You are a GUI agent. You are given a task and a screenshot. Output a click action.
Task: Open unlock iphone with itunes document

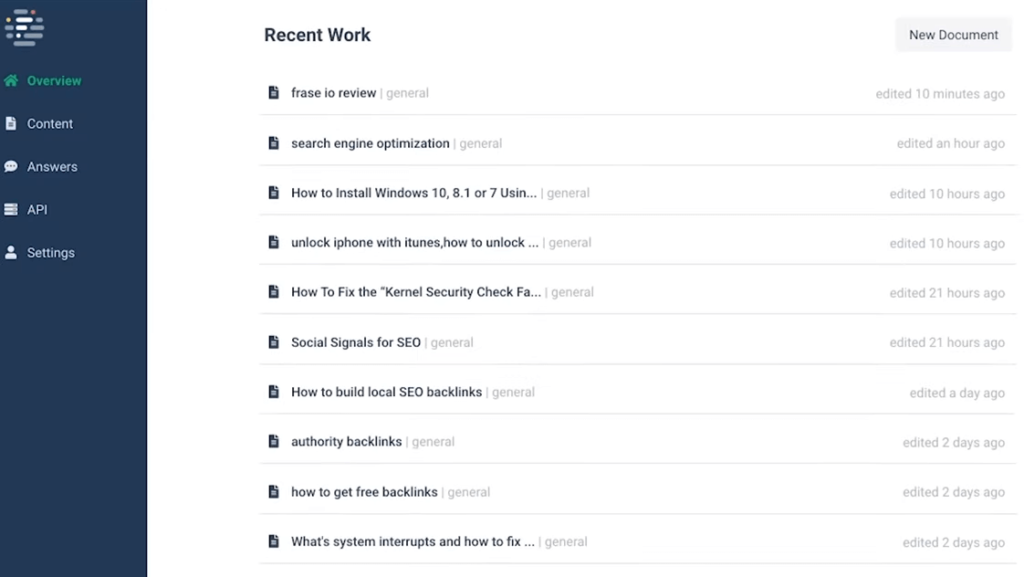pos(415,242)
